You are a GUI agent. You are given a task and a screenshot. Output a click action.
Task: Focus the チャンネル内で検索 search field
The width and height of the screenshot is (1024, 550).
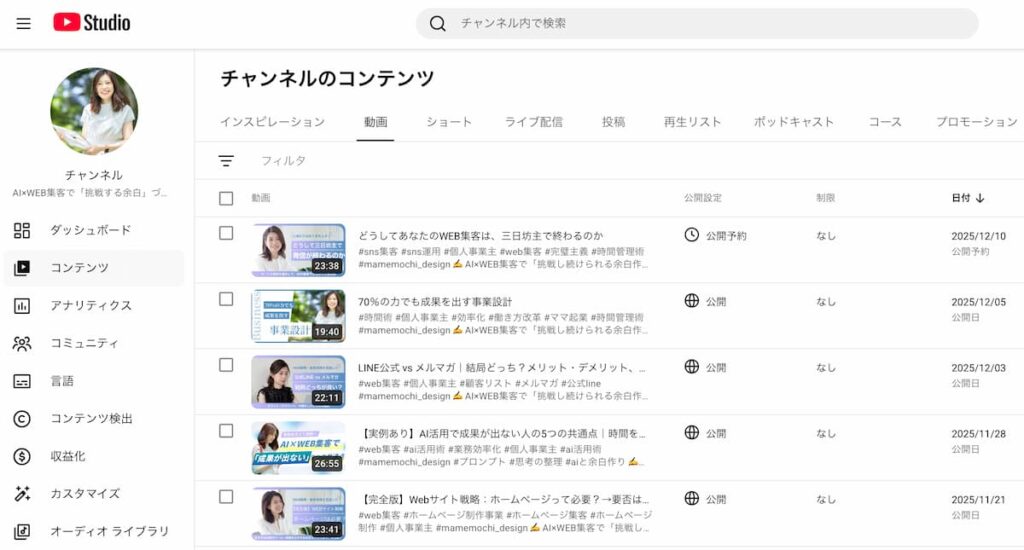tap(697, 24)
